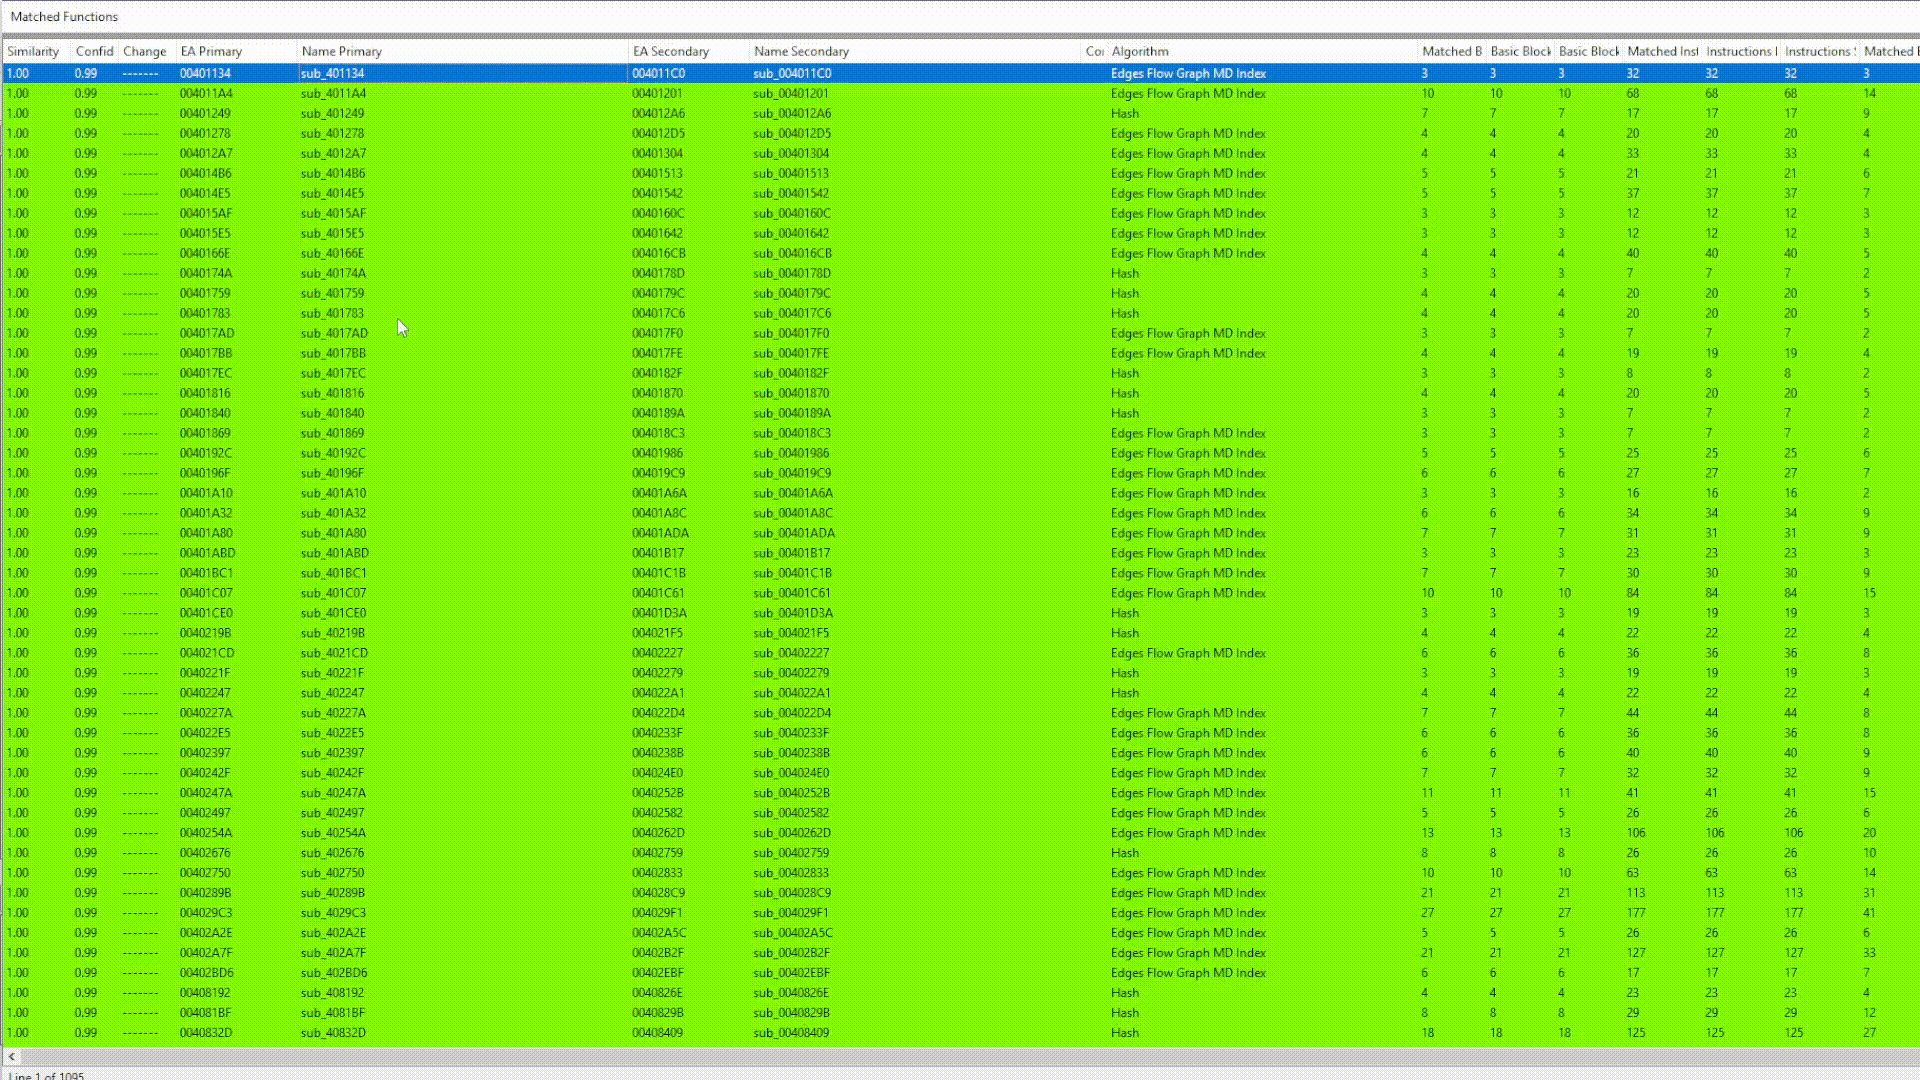Viewport: 1920px width, 1080px height.
Task: Select primary function sub_402397
Action: tap(332, 753)
